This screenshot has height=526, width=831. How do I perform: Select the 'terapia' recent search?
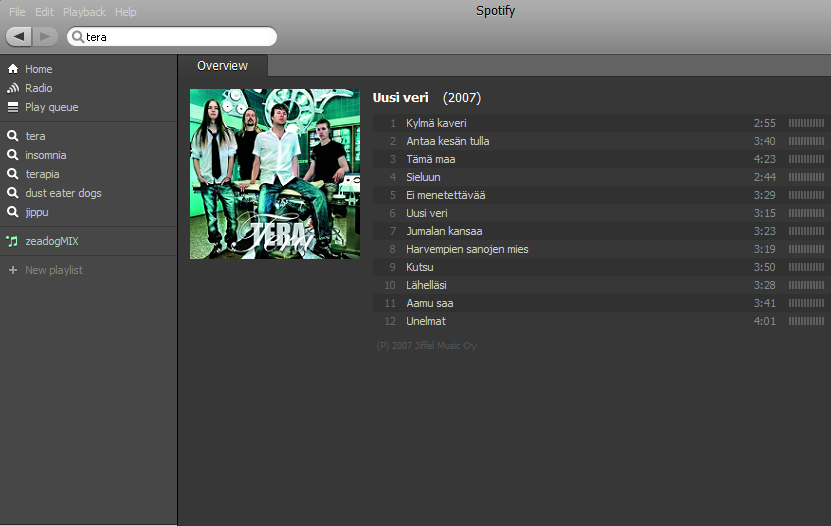coord(42,174)
